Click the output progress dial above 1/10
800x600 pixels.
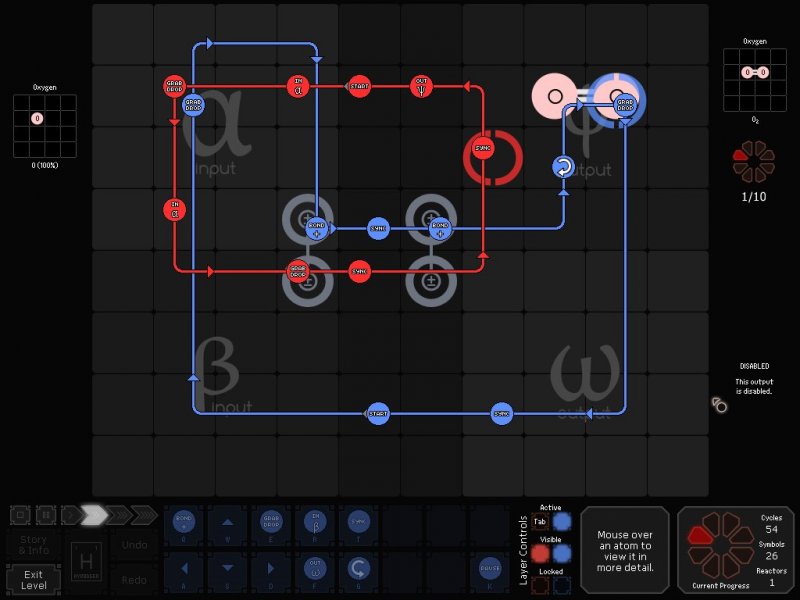(754, 162)
